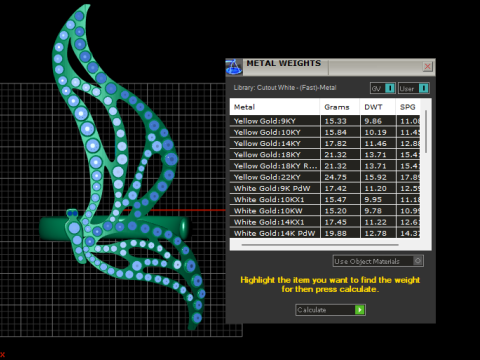Viewport: 480px width, 360px height.
Task: Click the 24.75 grams value
Action: tap(336, 177)
